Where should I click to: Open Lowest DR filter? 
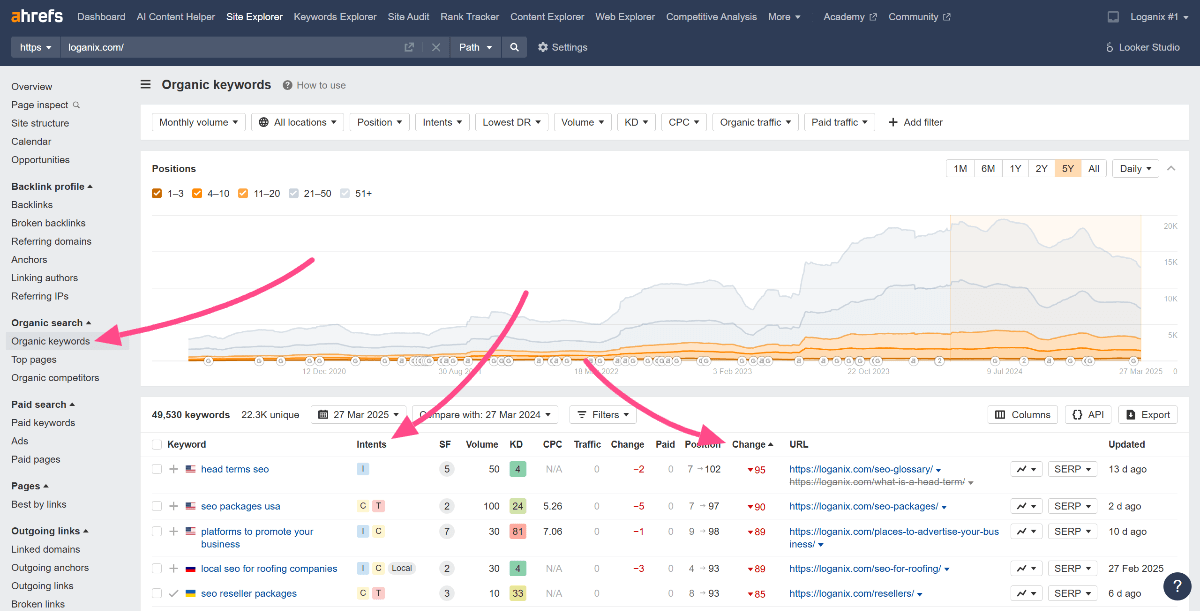511,122
